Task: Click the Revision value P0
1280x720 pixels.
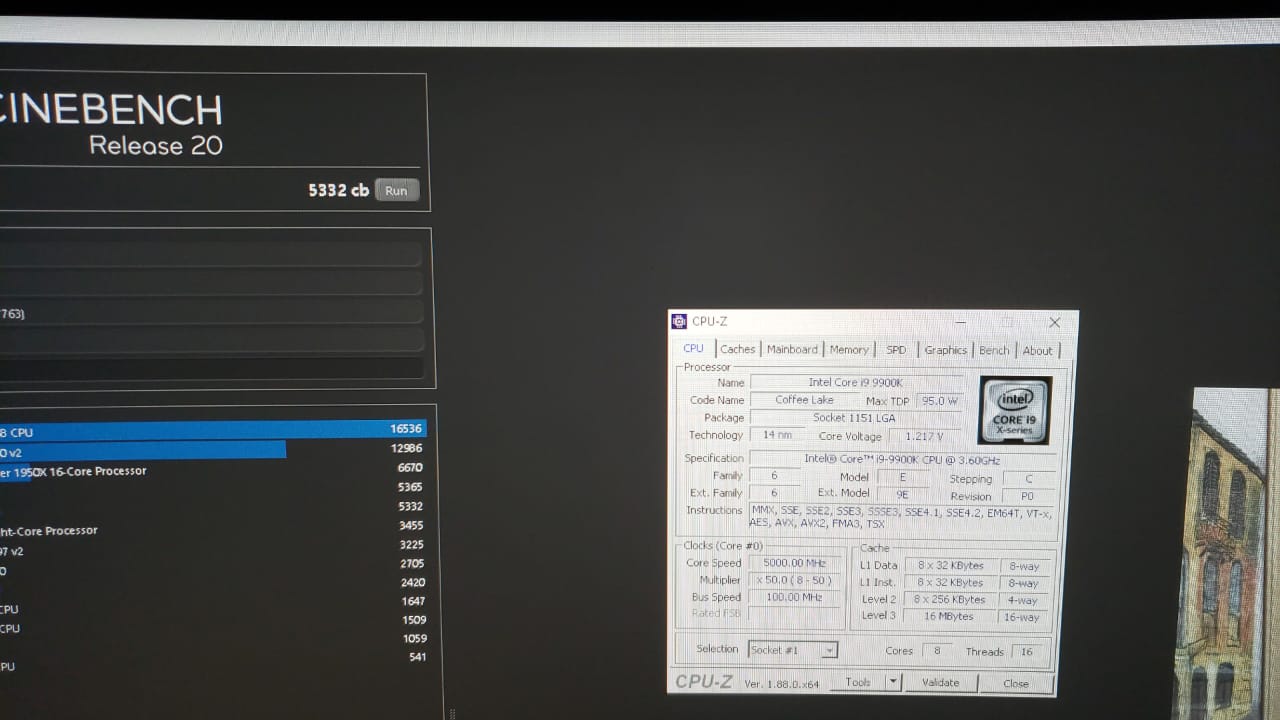Action: 1029,496
